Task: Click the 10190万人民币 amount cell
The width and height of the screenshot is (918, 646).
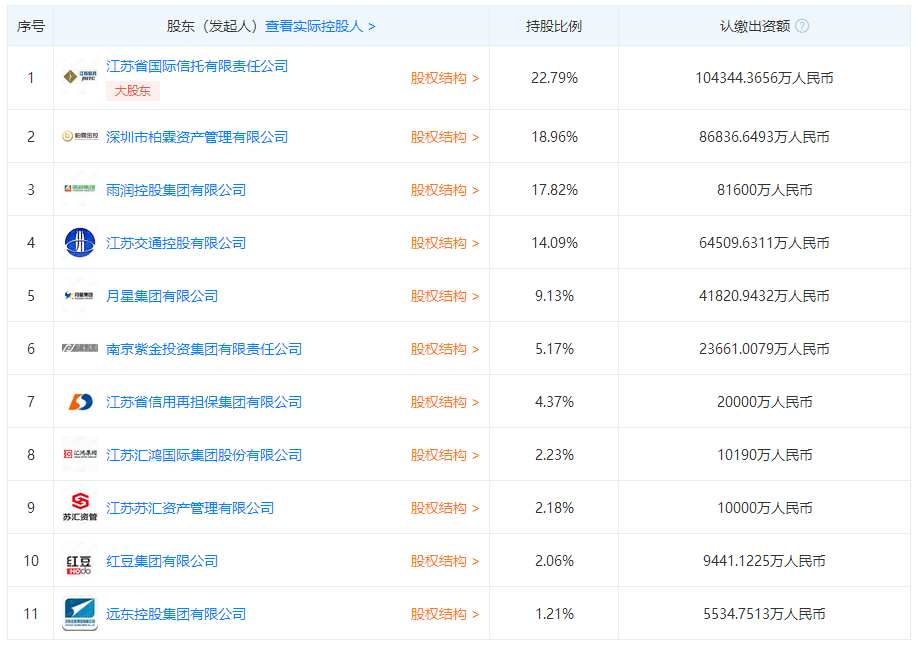Action: (x=765, y=455)
